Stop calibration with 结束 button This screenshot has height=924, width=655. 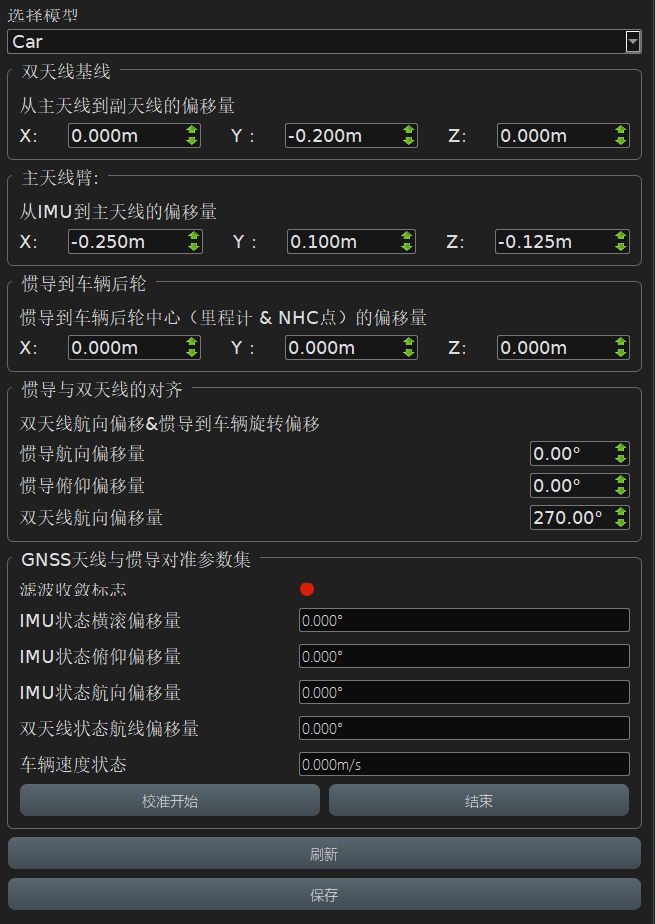[479, 800]
